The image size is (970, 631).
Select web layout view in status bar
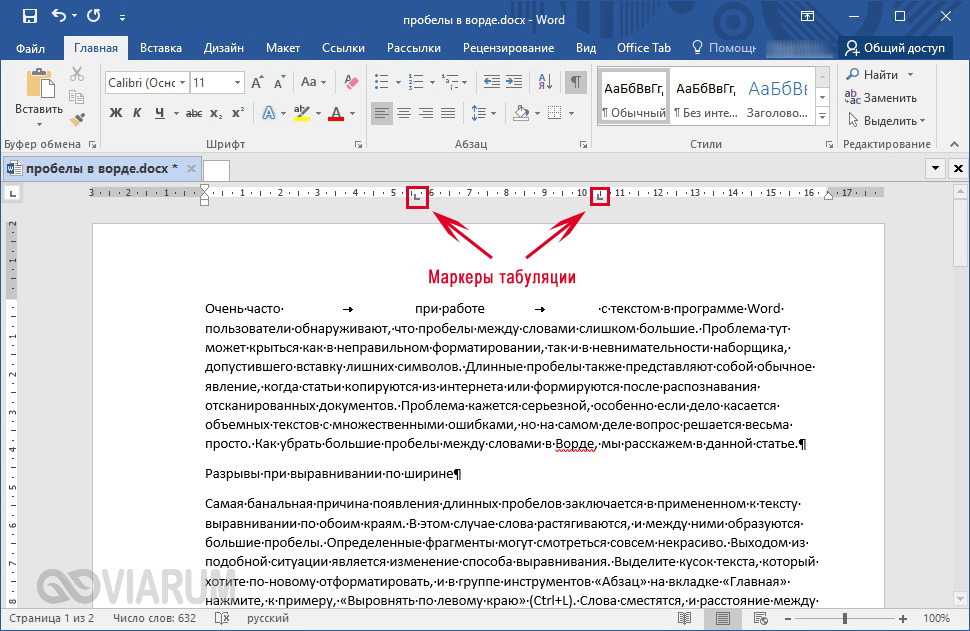coord(761,618)
